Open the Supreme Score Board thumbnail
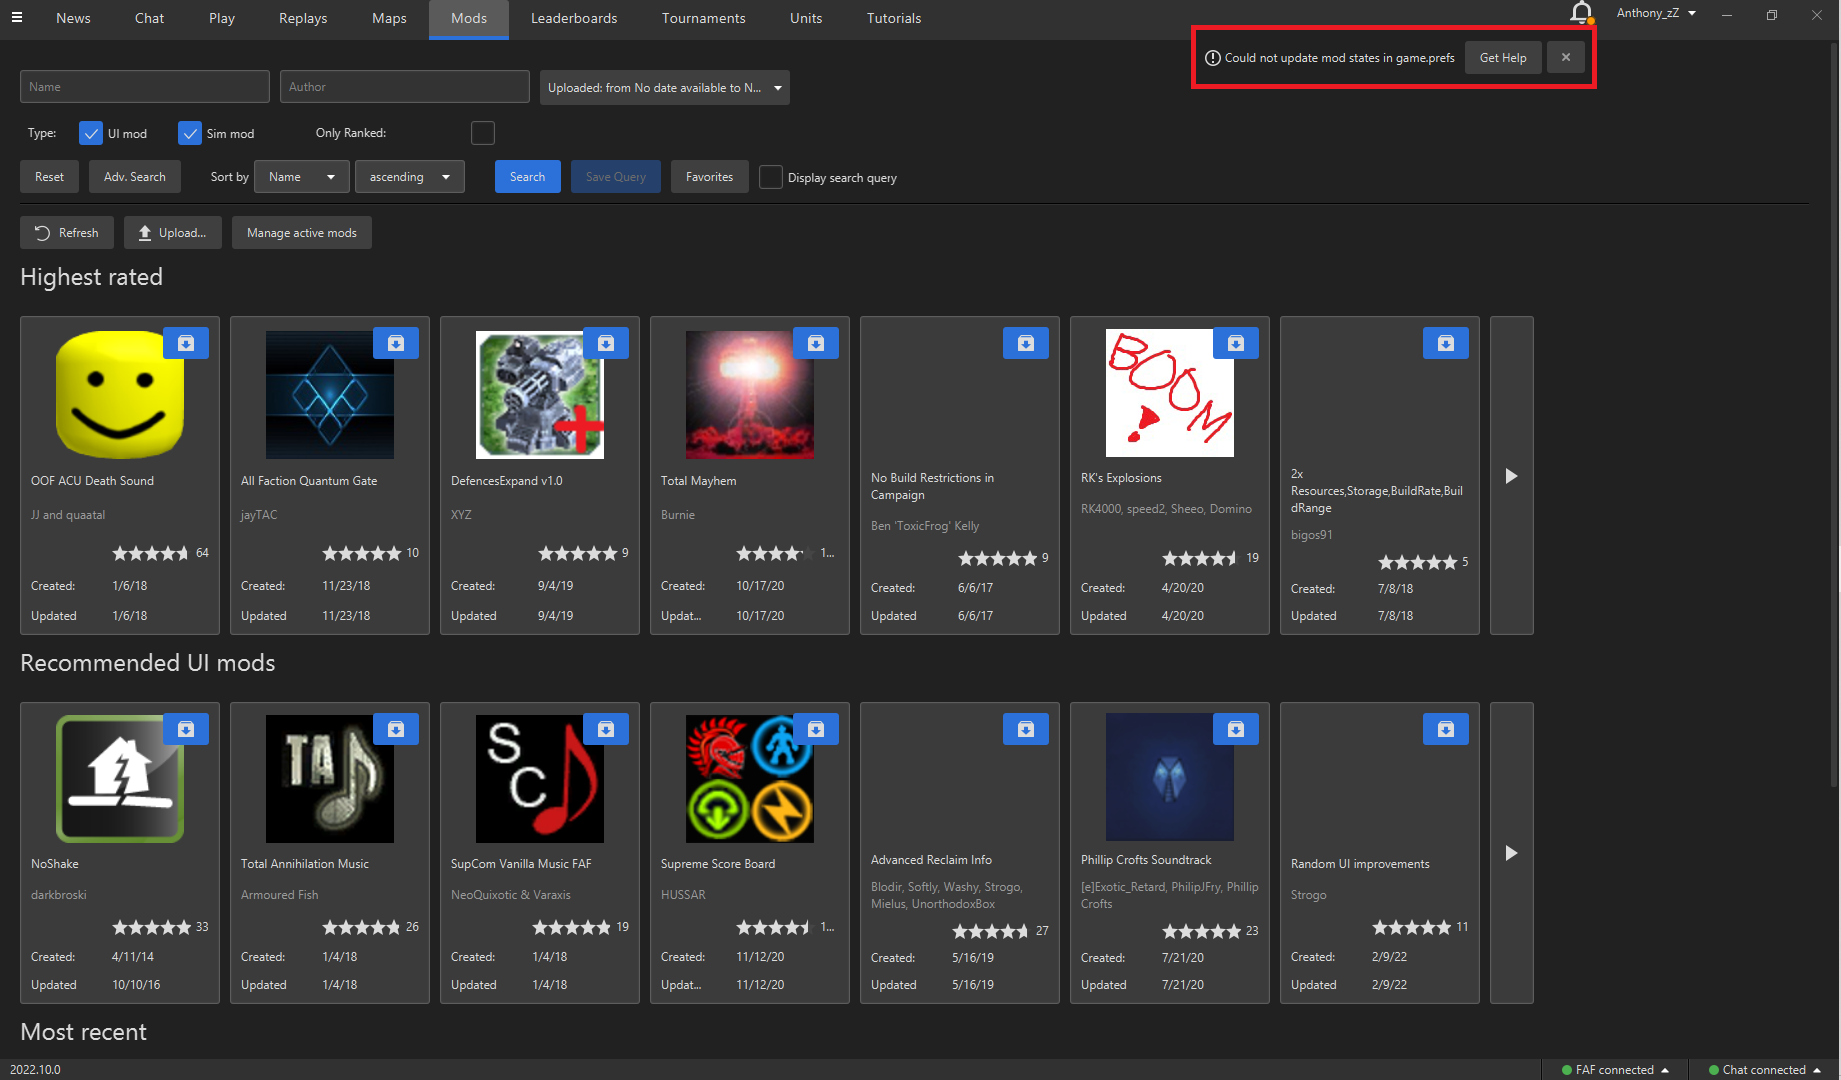This screenshot has width=1841, height=1080. point(749,778)
